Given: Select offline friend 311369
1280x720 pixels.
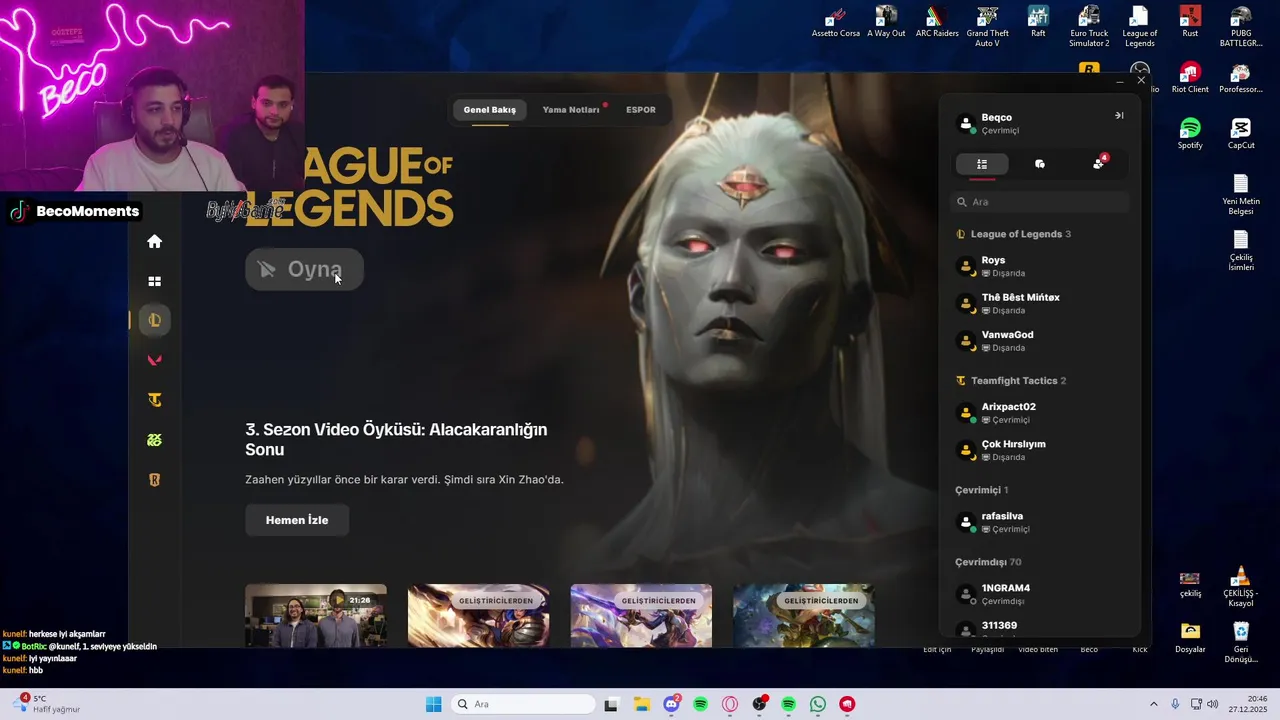Looking at the screenshot, I should click(x=1040, y=629).
